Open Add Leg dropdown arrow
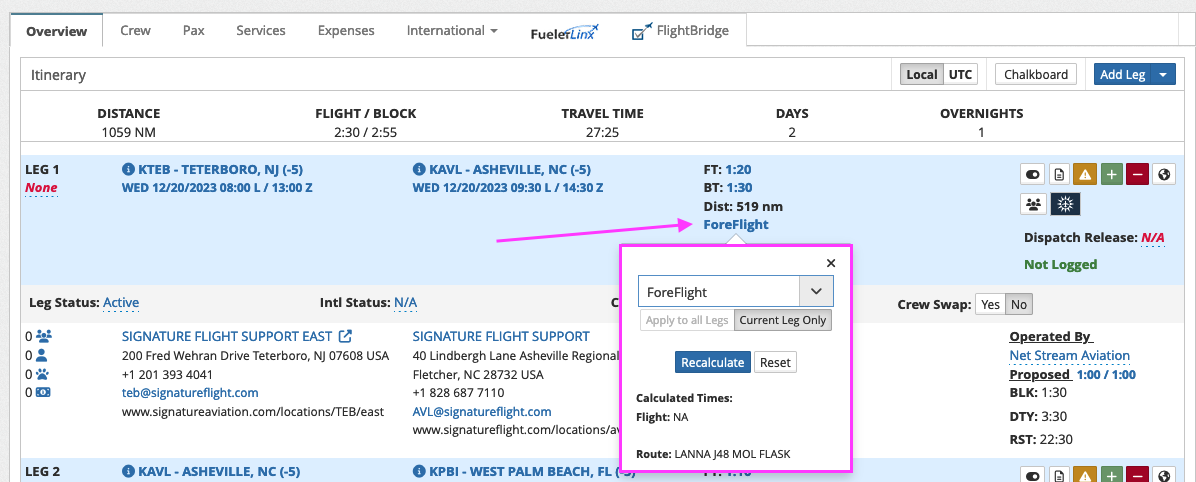Viewport: 1196px width, 482px height. click(1163, 75)
